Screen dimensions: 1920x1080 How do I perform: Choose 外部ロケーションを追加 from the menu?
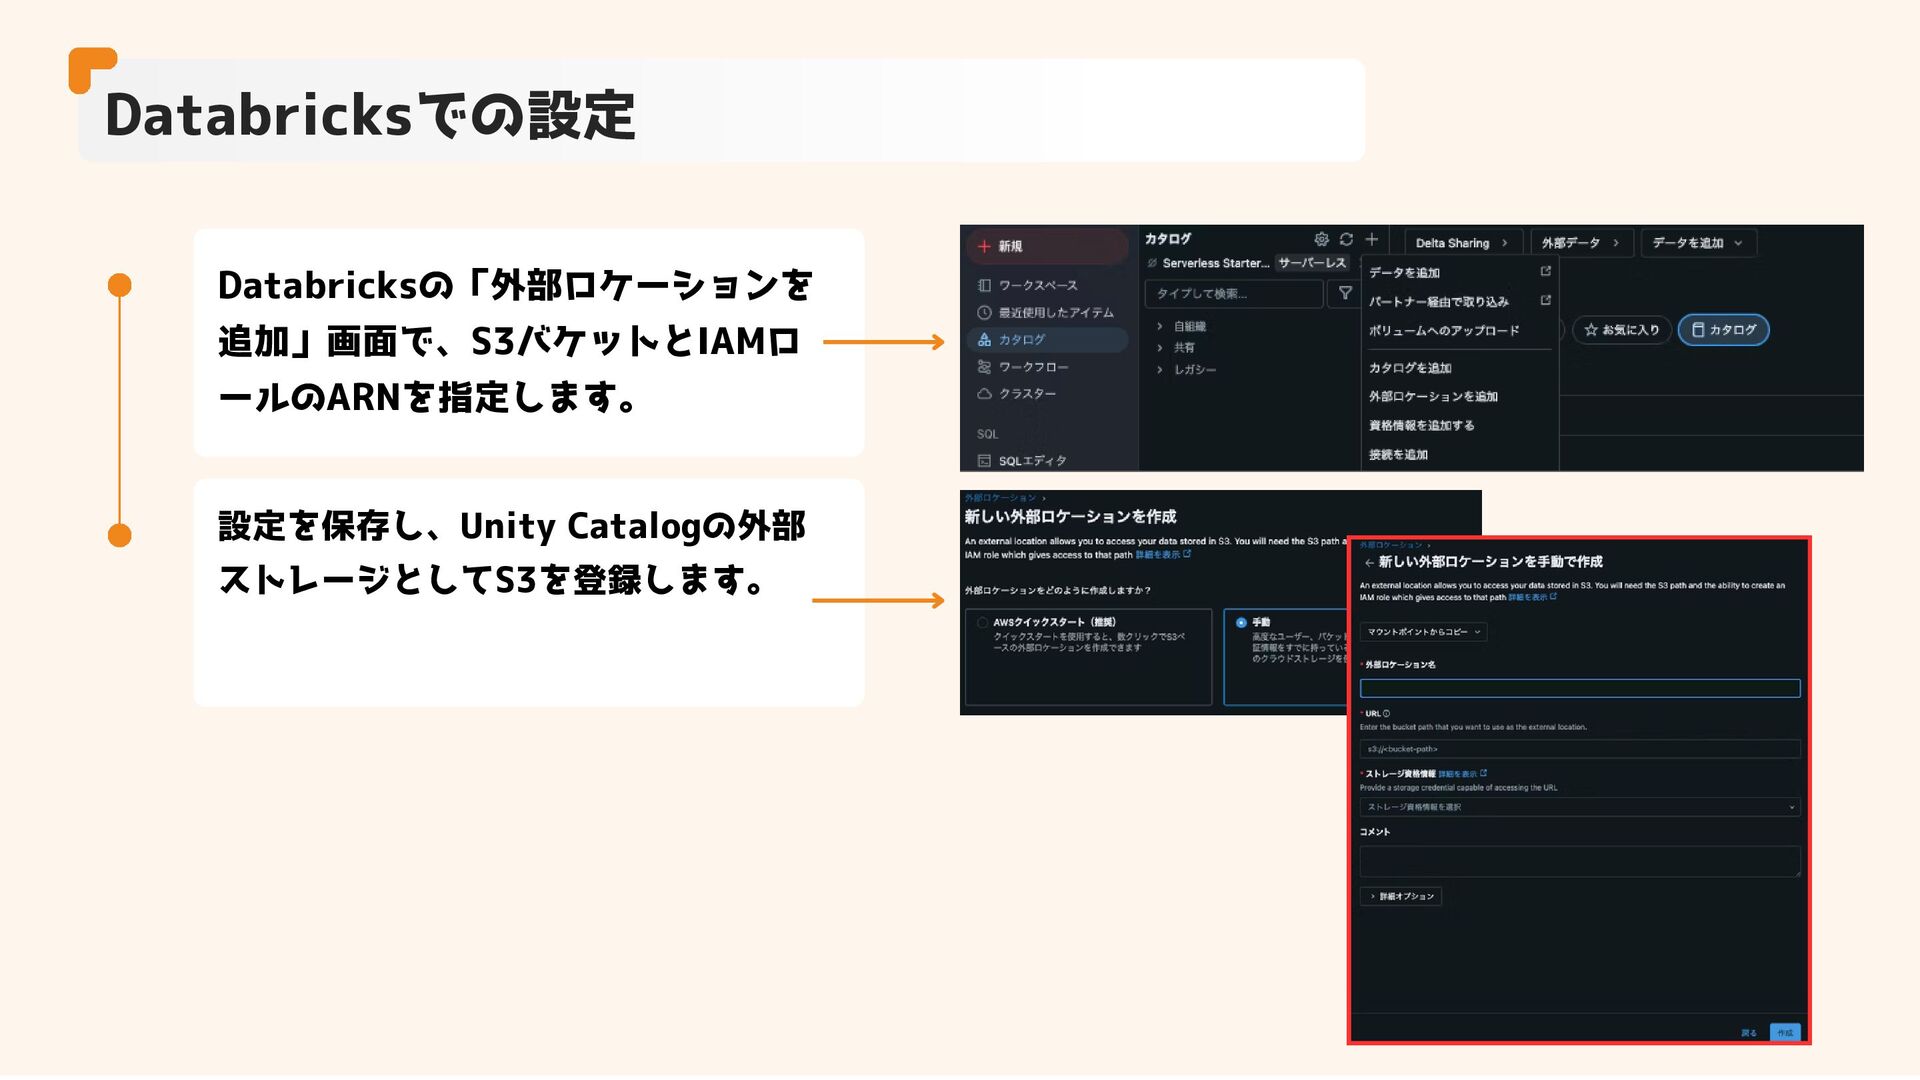coord(1433,397)
